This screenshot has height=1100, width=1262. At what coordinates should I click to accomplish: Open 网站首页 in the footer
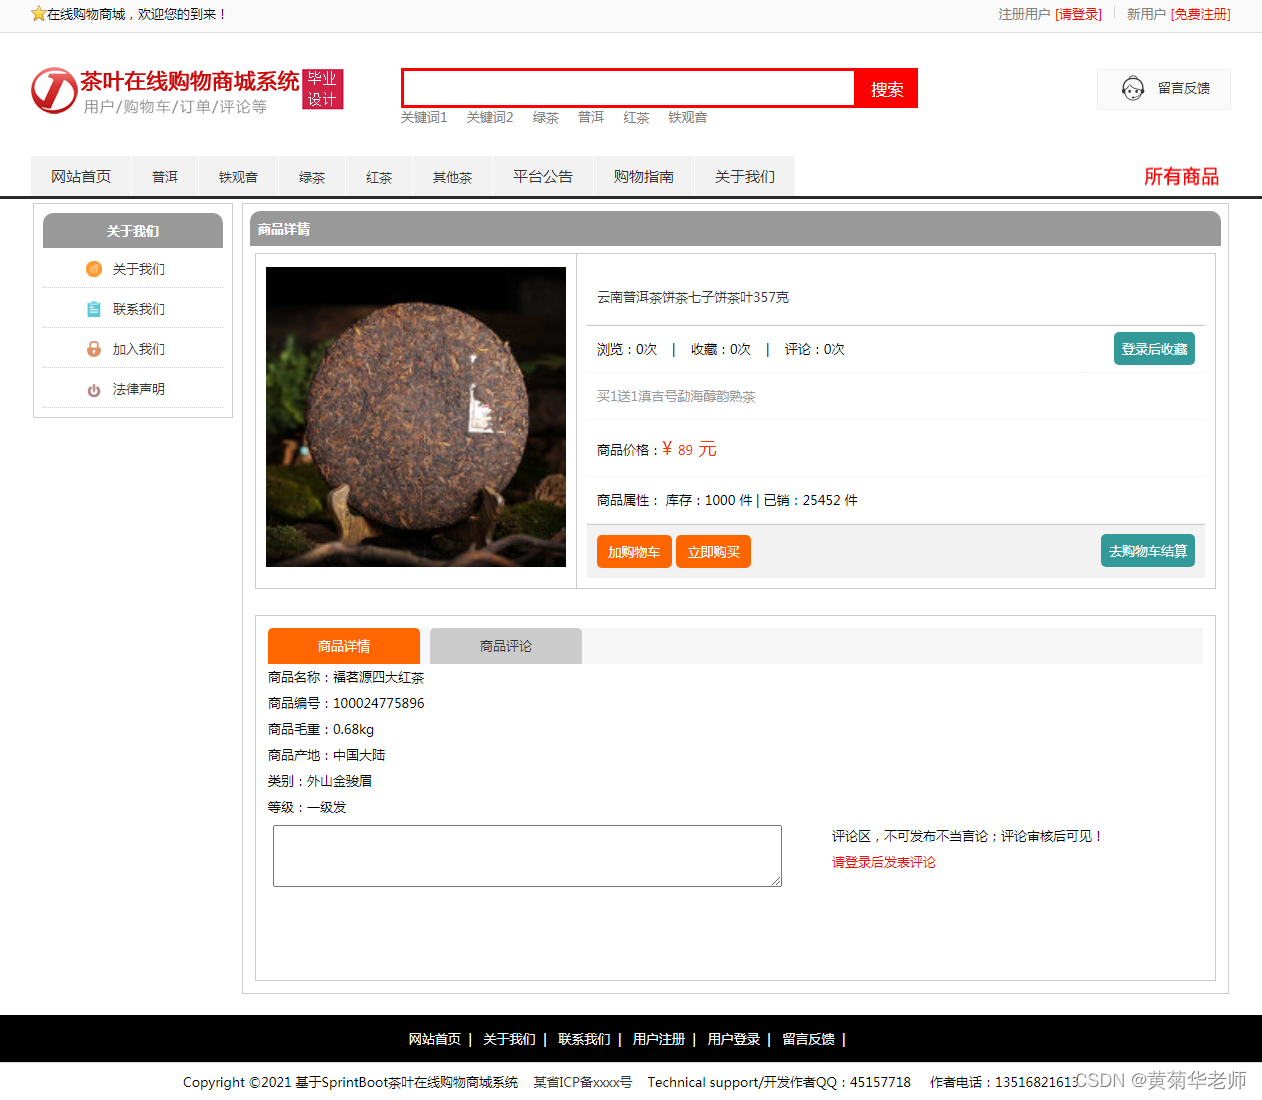tap(434, 1039)
